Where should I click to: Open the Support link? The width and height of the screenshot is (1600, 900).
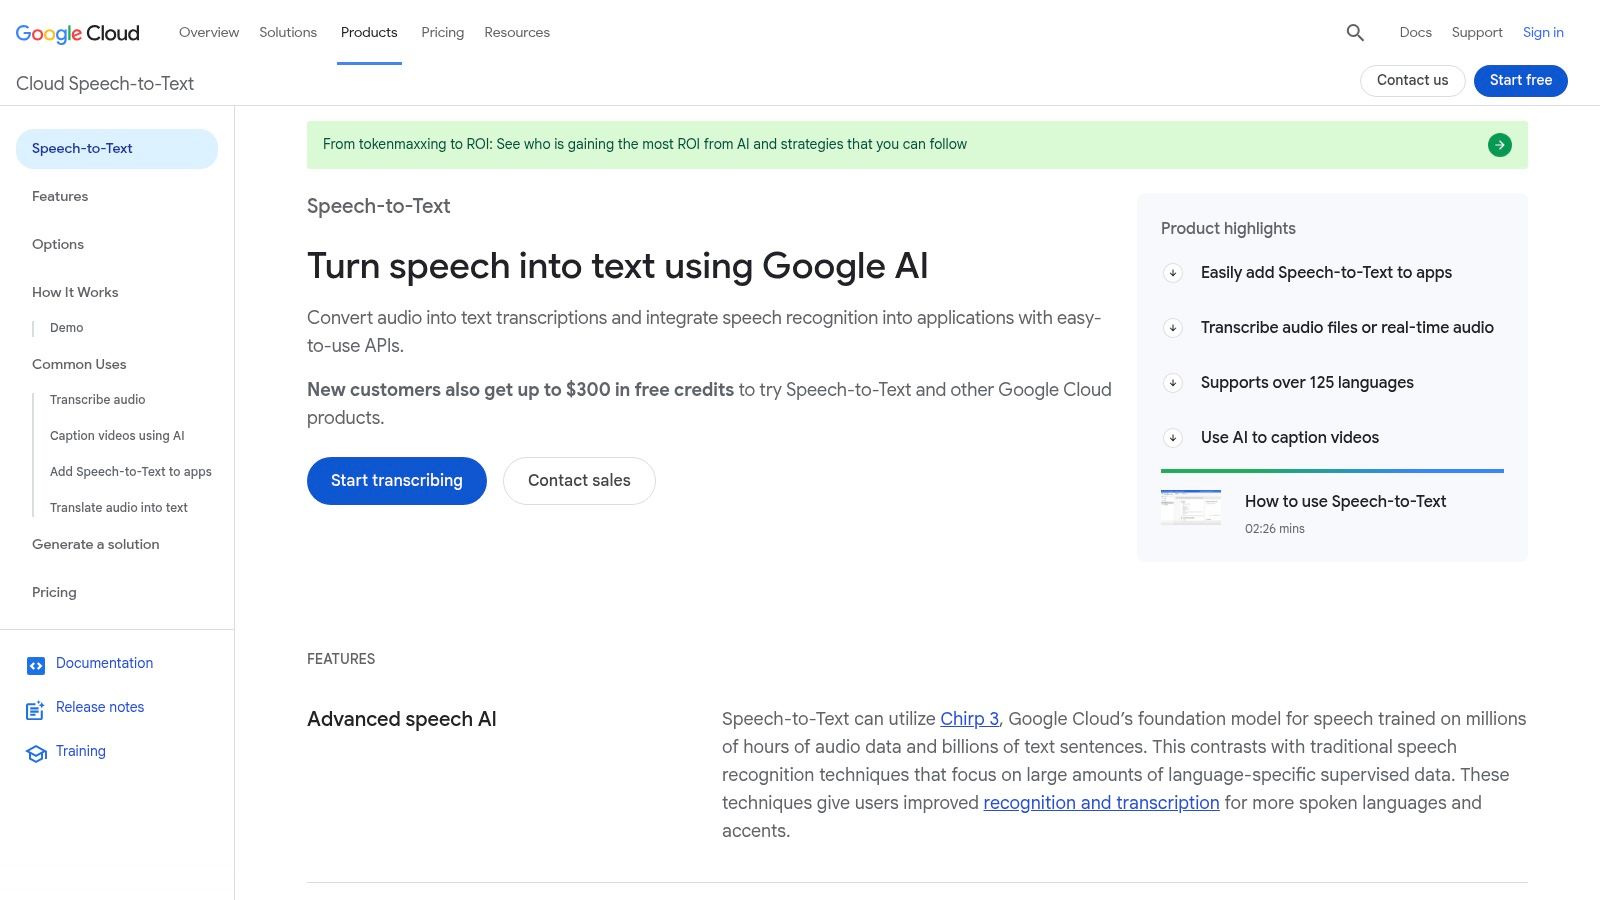tap(1477, 32)
